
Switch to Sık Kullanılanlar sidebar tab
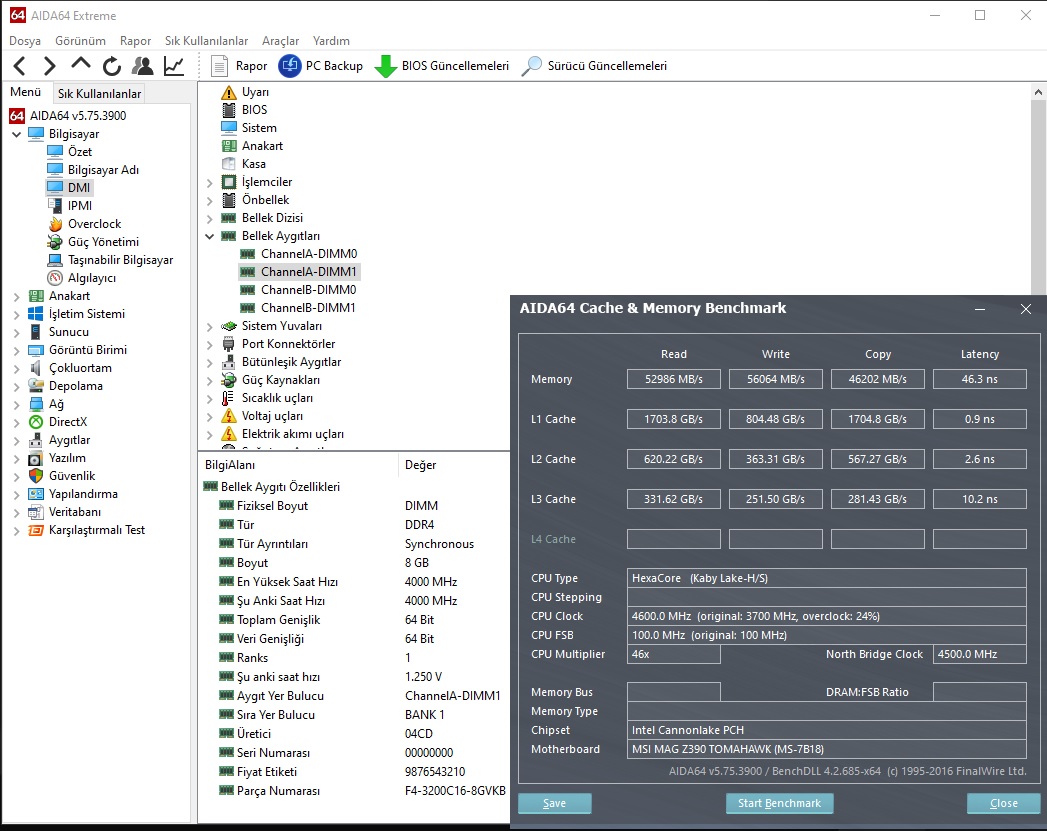pyautogui.click(x=99, y=93)
